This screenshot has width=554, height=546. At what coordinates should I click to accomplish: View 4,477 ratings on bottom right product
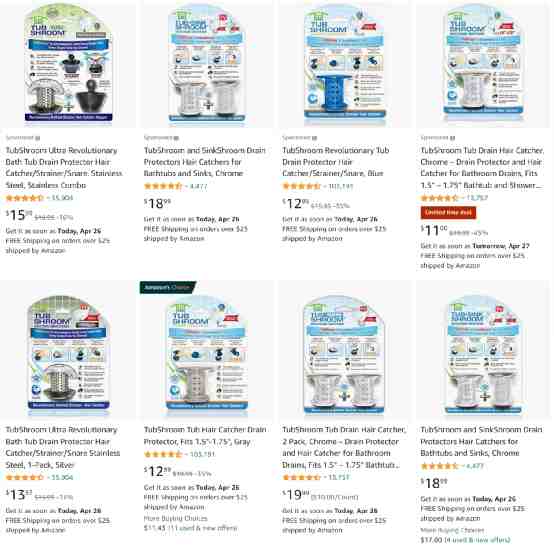(475, 466)
